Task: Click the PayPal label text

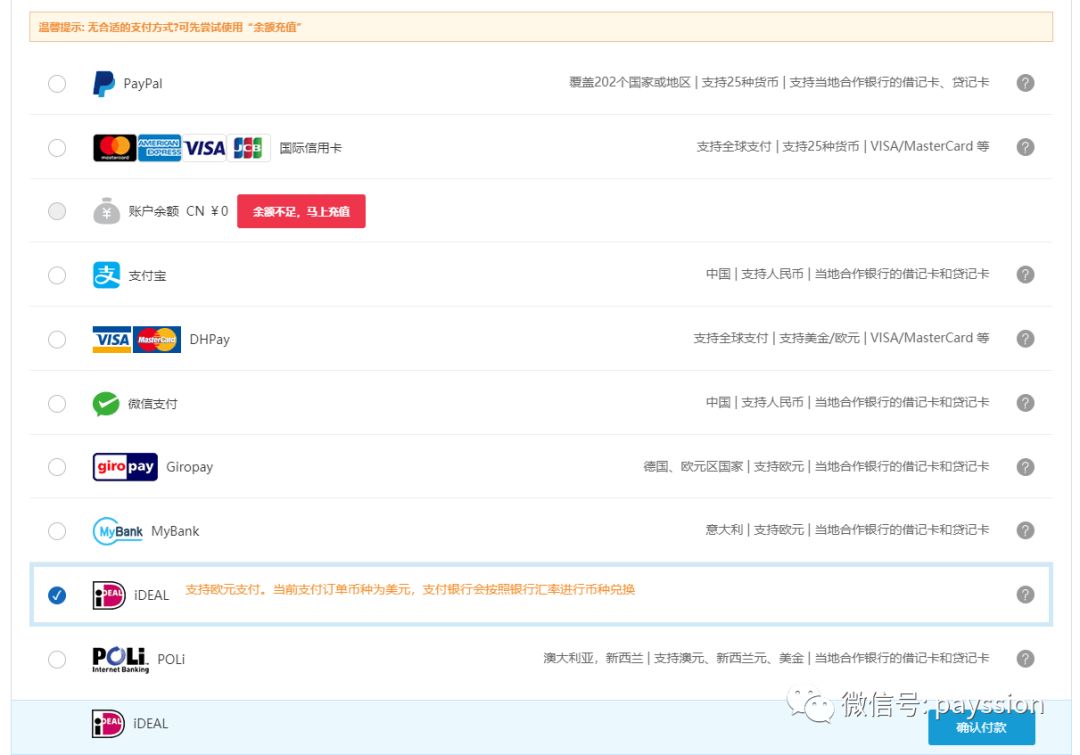Action: tap(143, 83)
